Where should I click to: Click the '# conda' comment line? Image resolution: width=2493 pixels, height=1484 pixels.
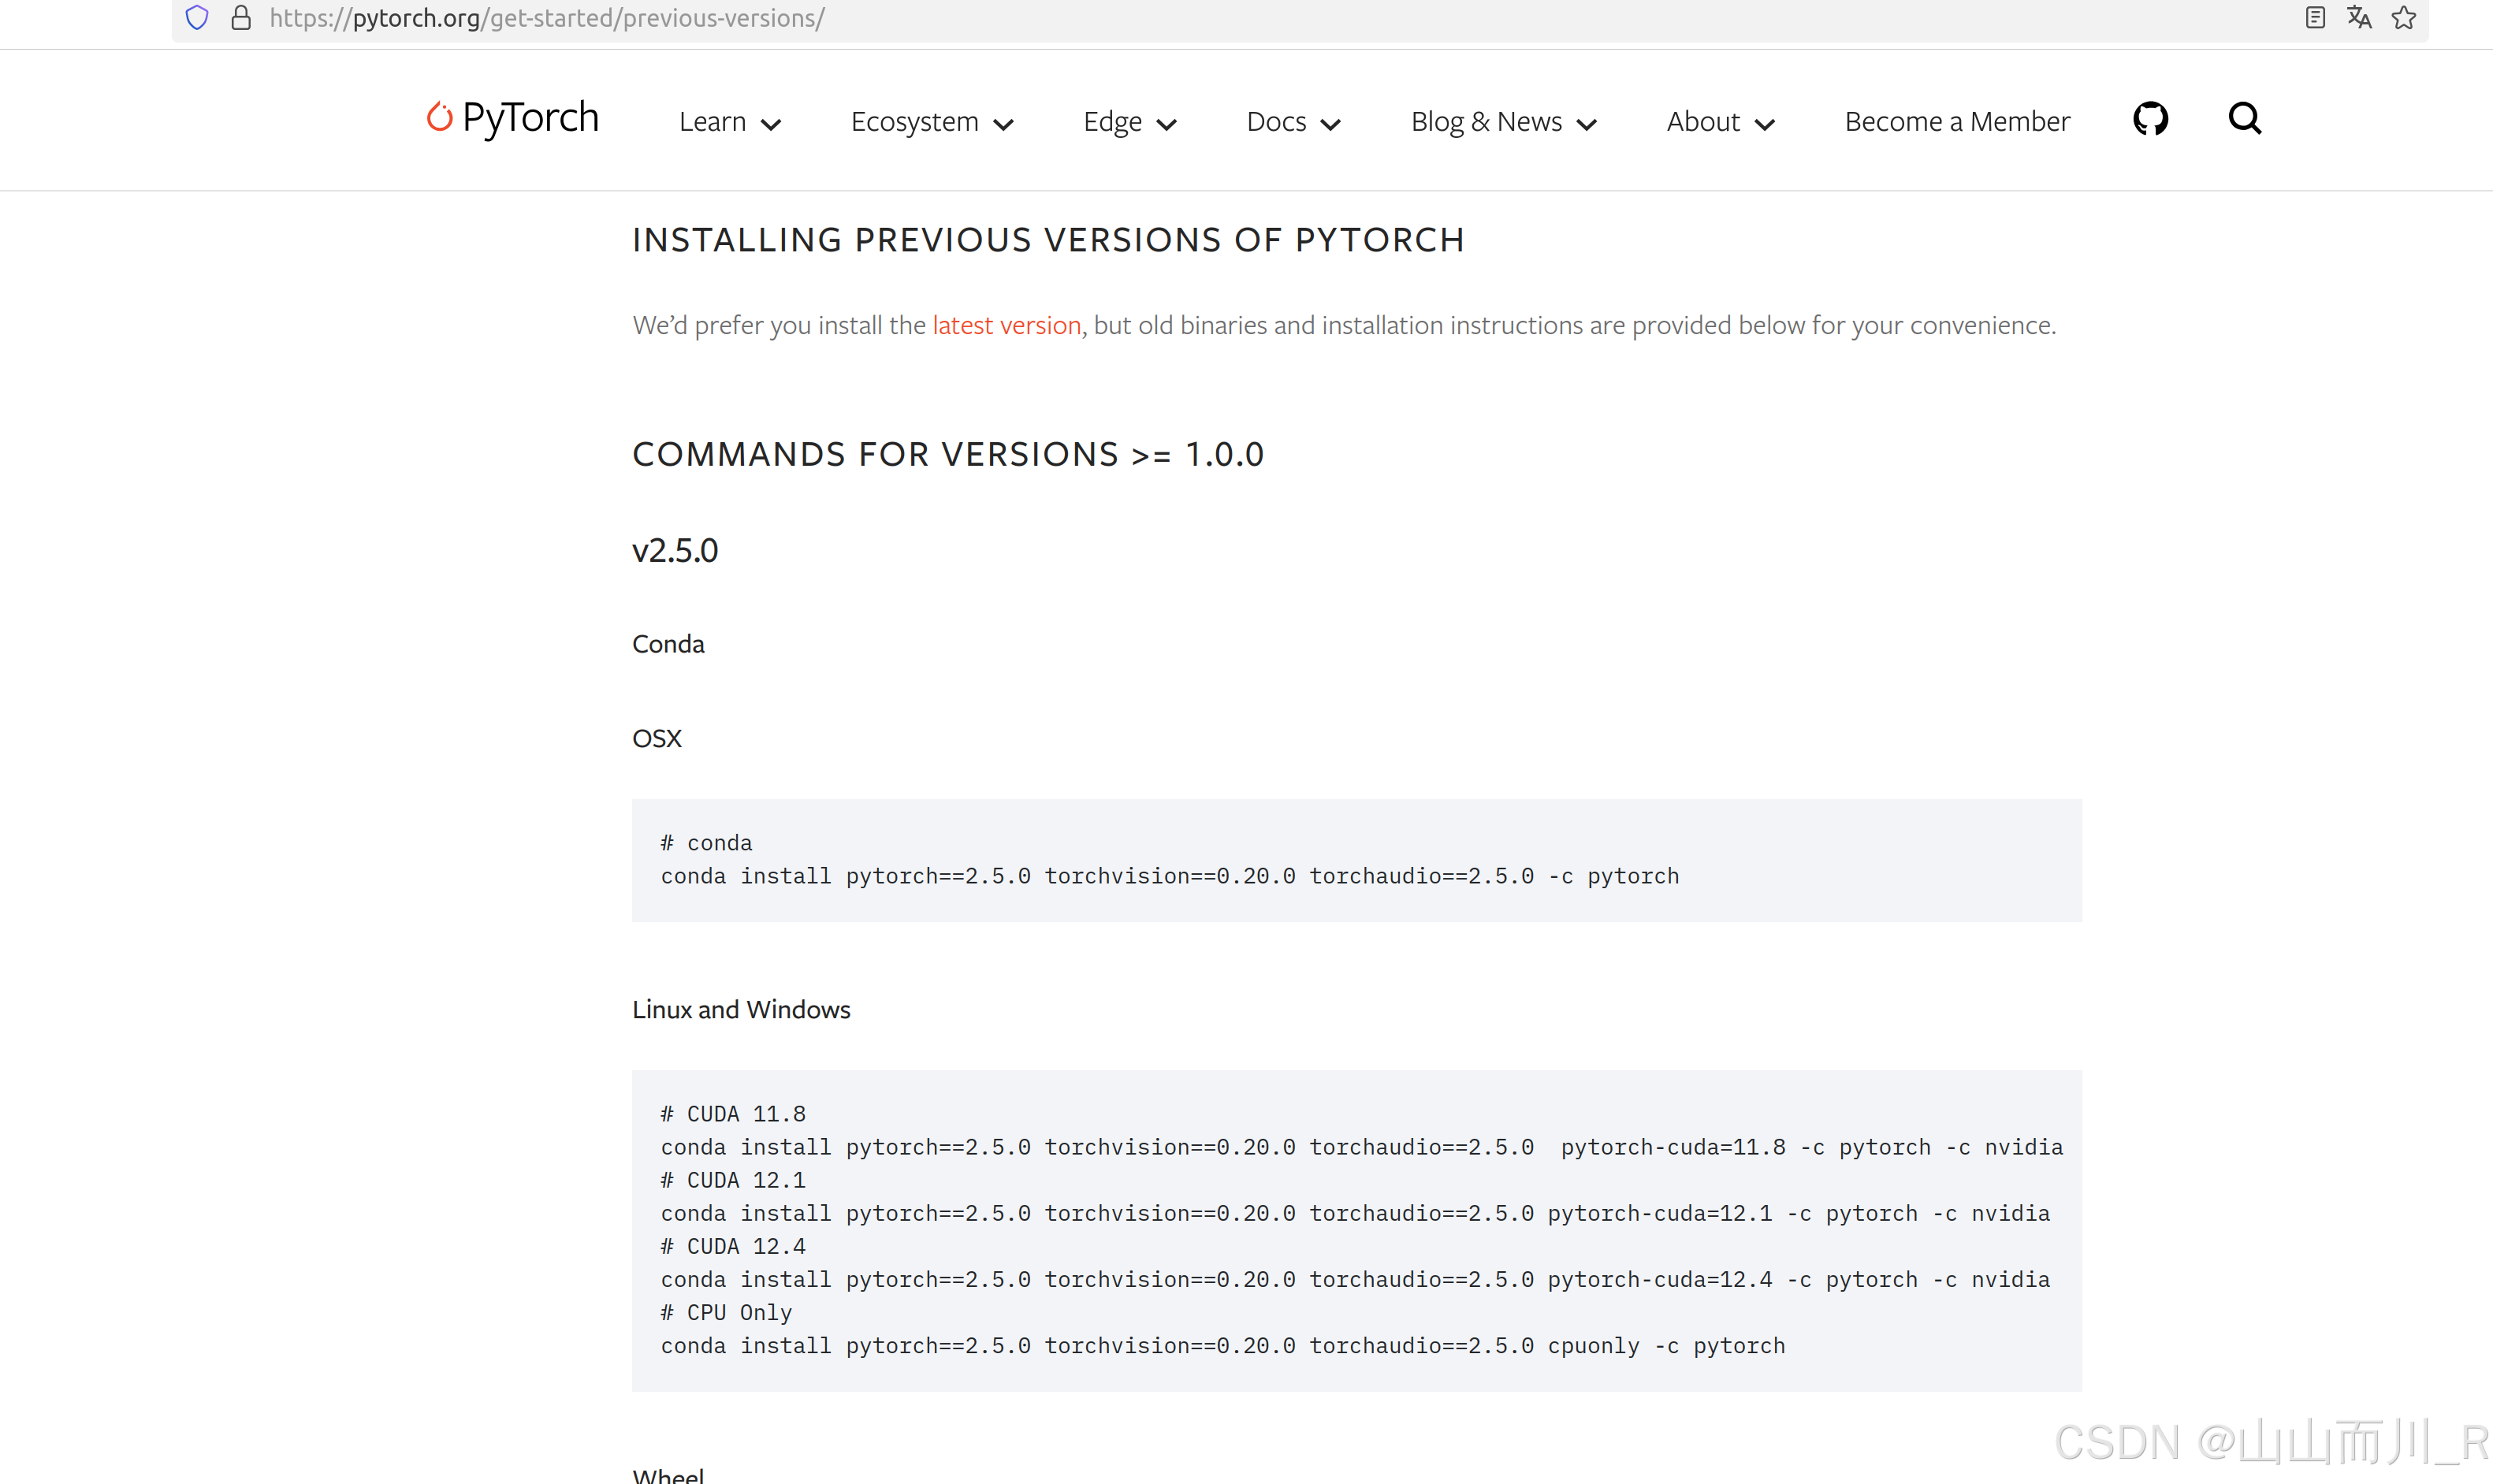click(706, 843)
